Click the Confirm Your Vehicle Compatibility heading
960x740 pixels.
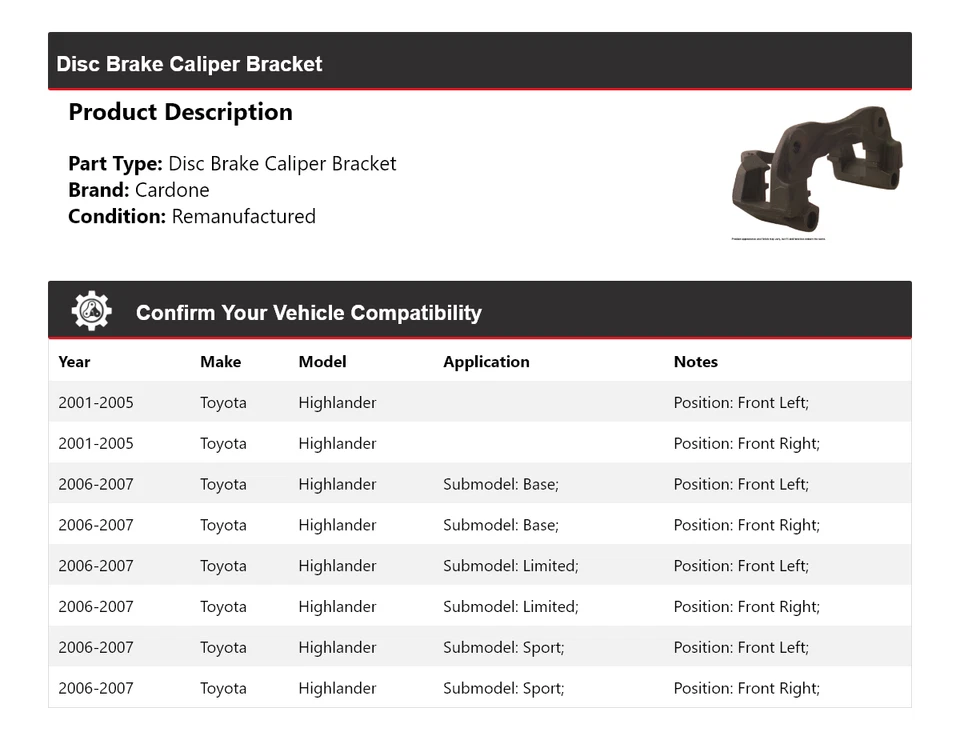point(308,313)
